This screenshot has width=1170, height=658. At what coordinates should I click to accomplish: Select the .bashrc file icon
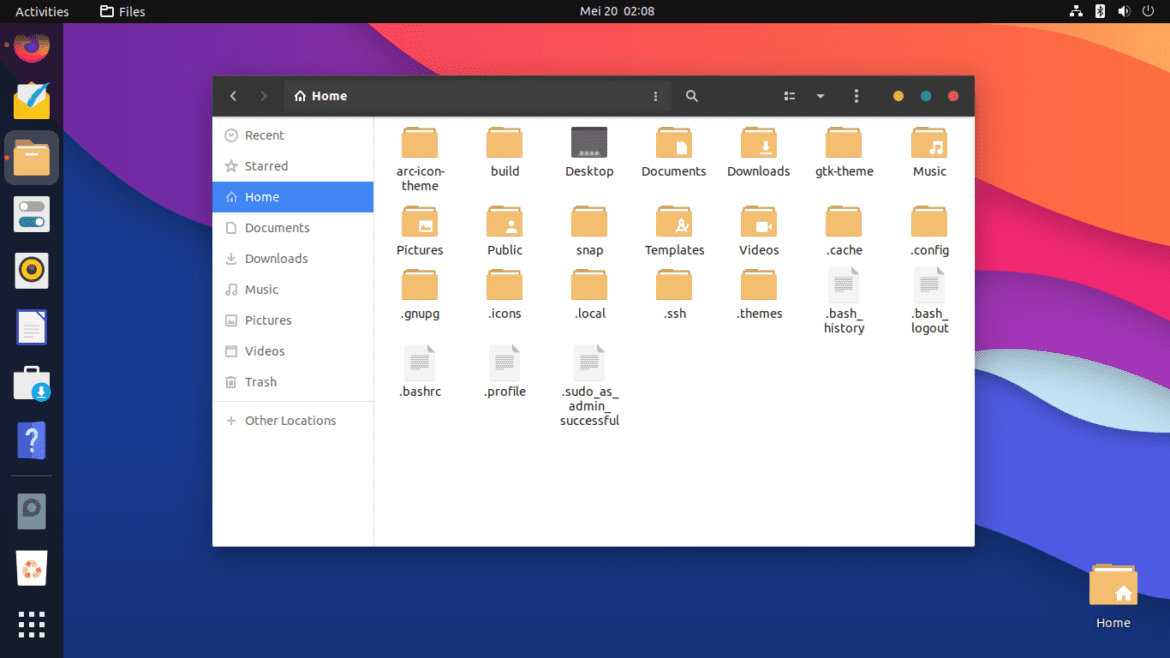[420, 364]
